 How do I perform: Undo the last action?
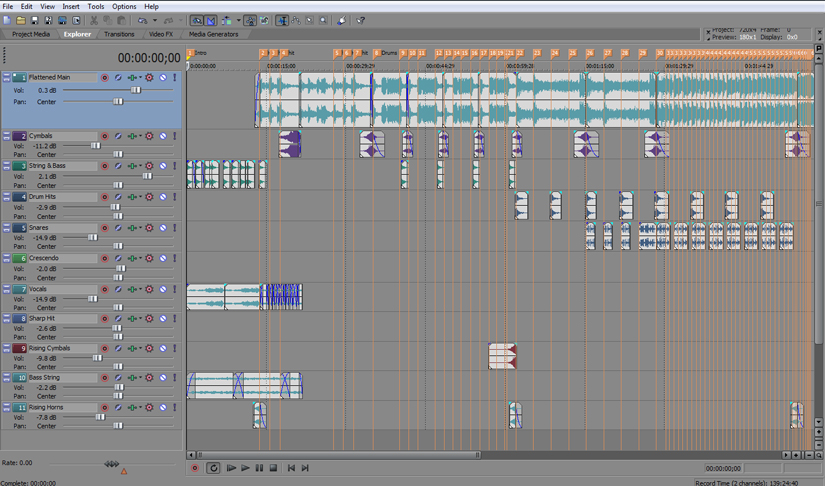coord(142,21)
